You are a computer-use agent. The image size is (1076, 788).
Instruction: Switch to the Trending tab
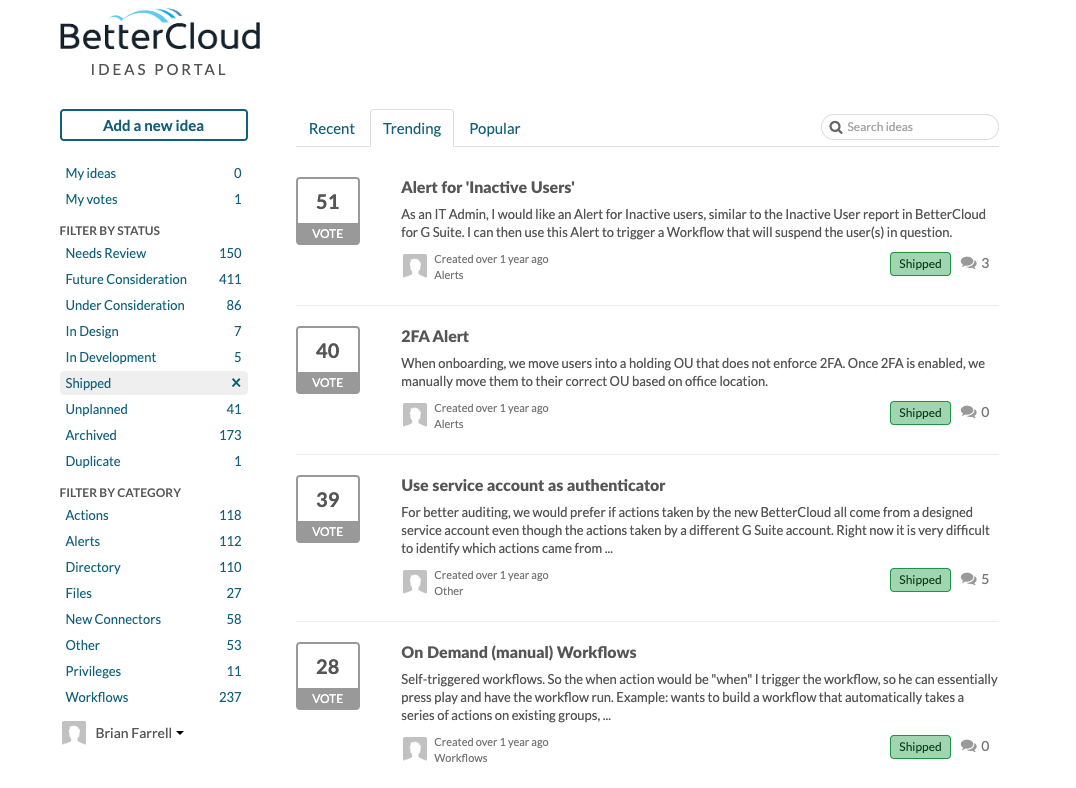pos(412,128)
